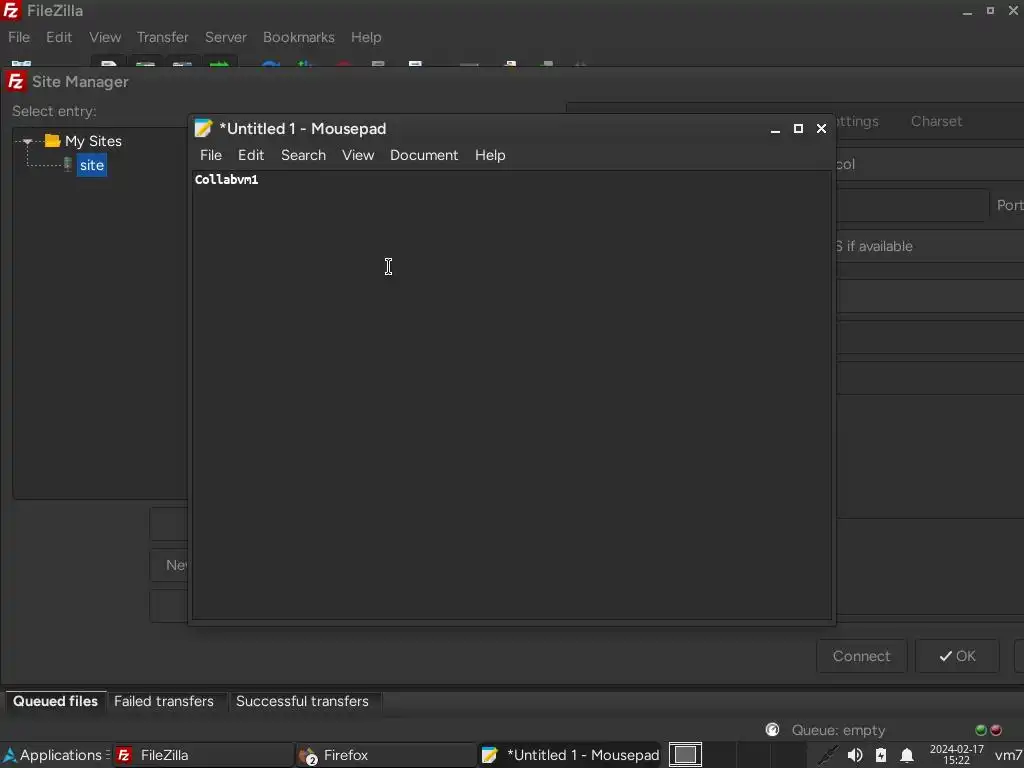The height and width of the screenshot is (768, 1024).
Task: Click the host input field left of Port
Action: (x=912, y=205)
